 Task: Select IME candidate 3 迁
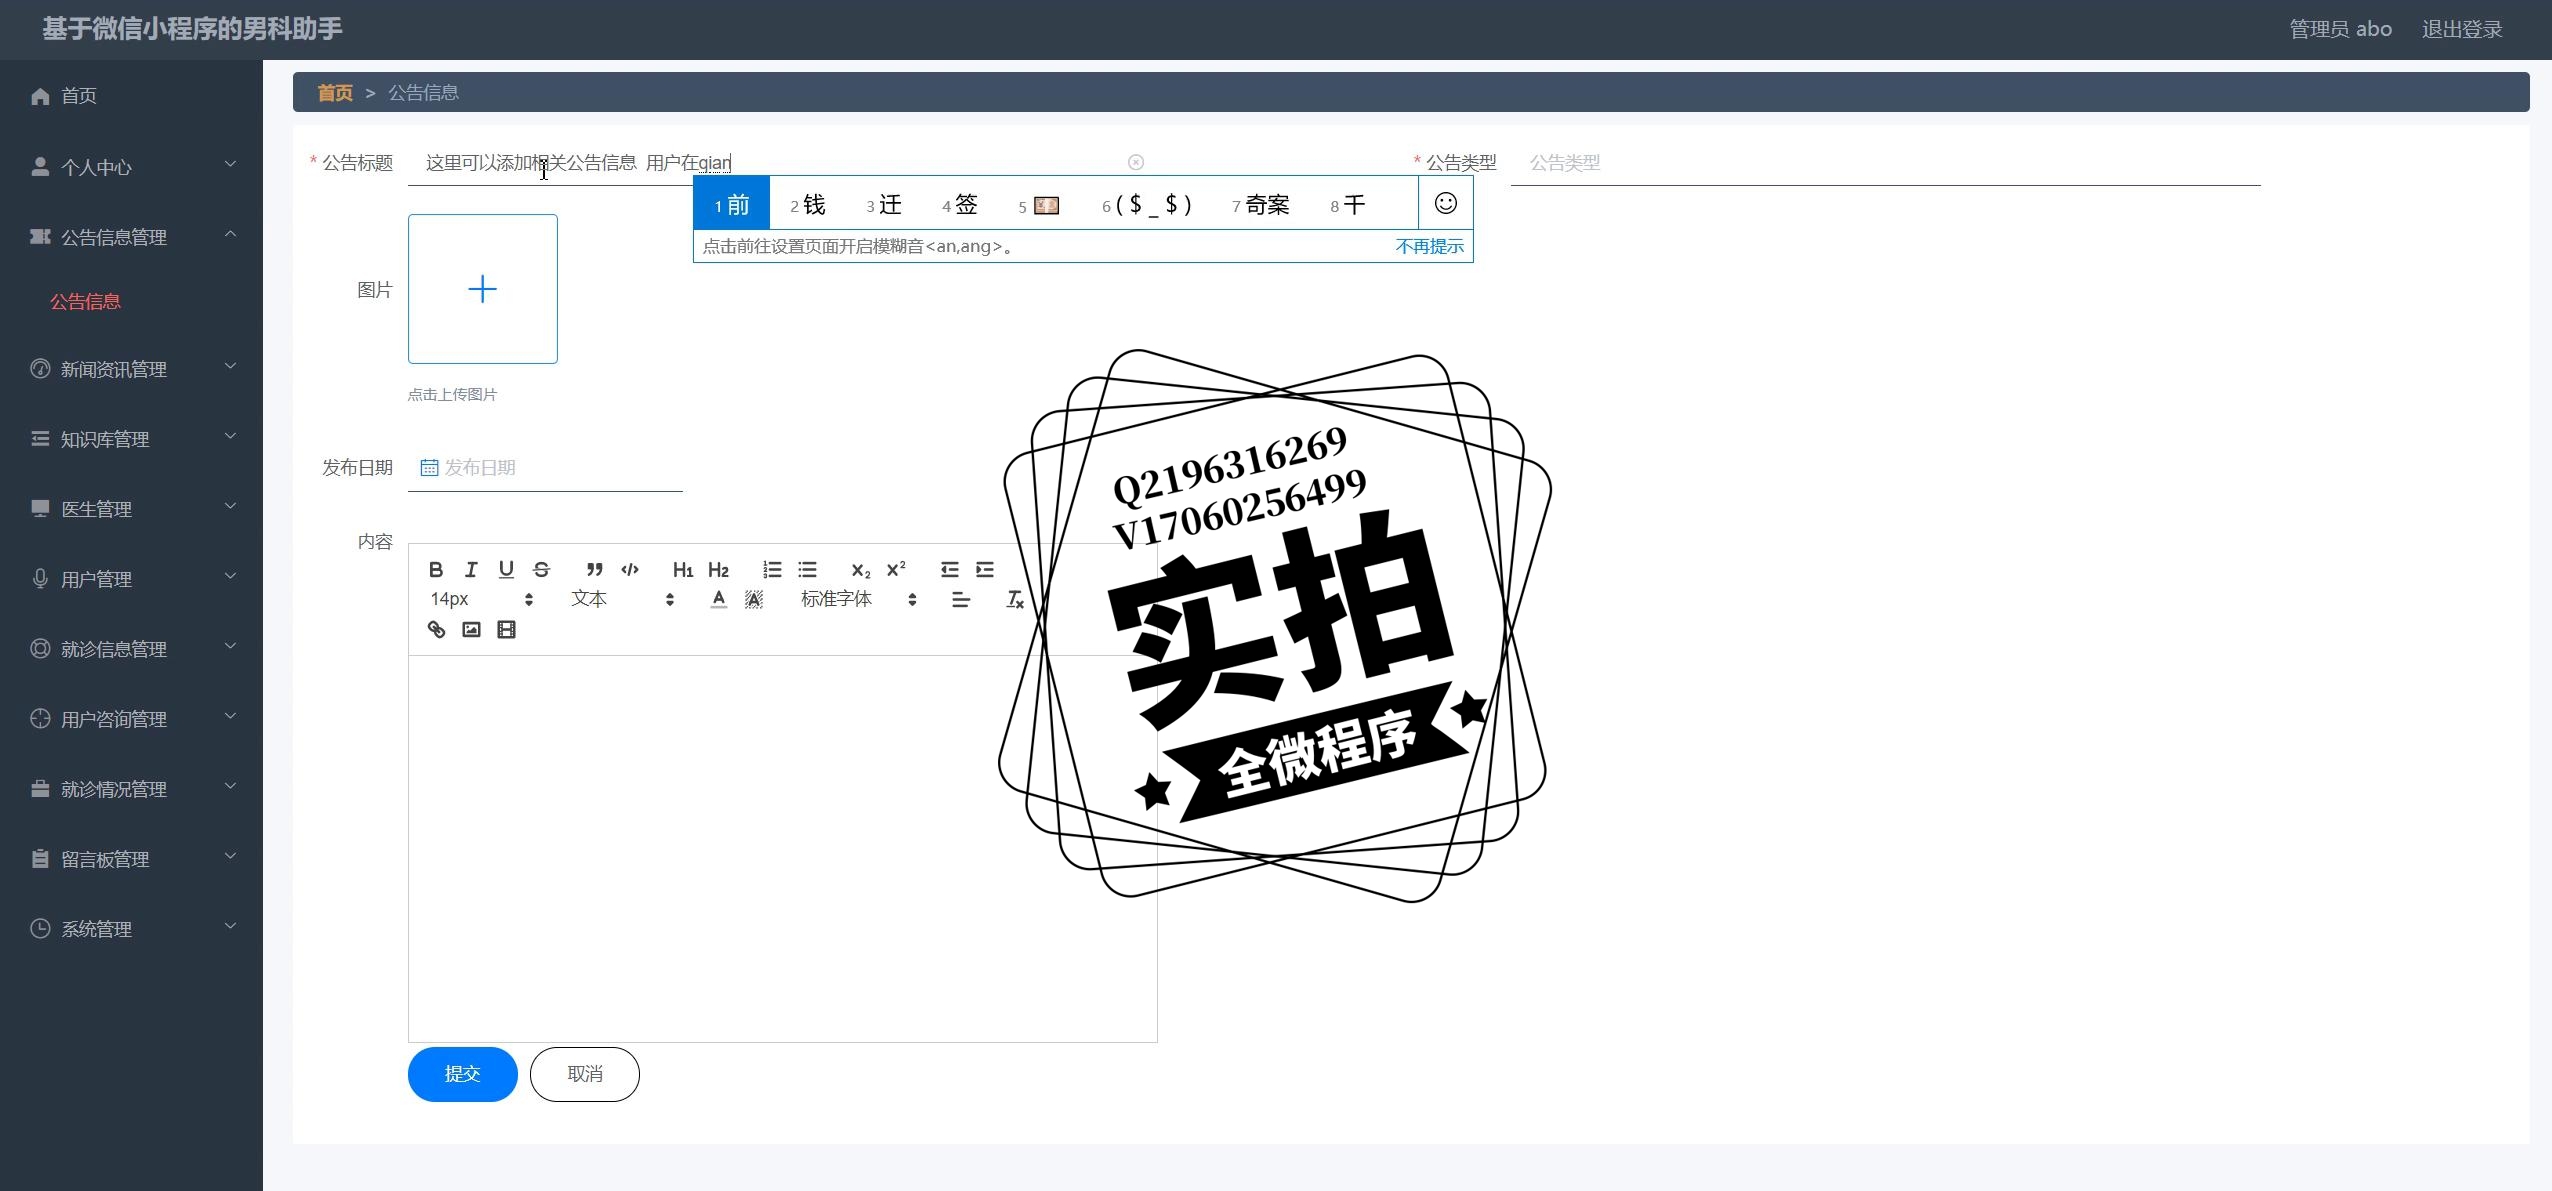tap(884, 205)
